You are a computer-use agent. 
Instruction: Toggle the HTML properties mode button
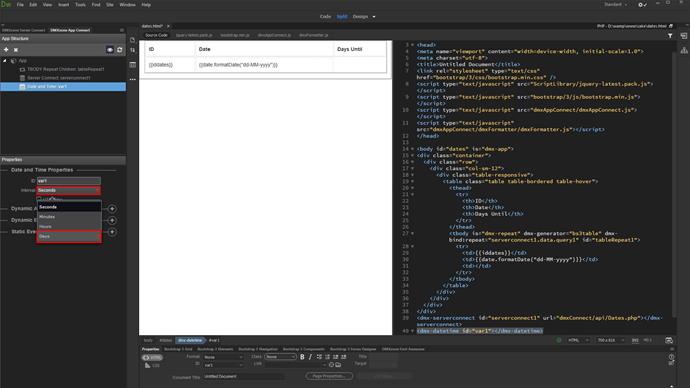click(152, 358)
